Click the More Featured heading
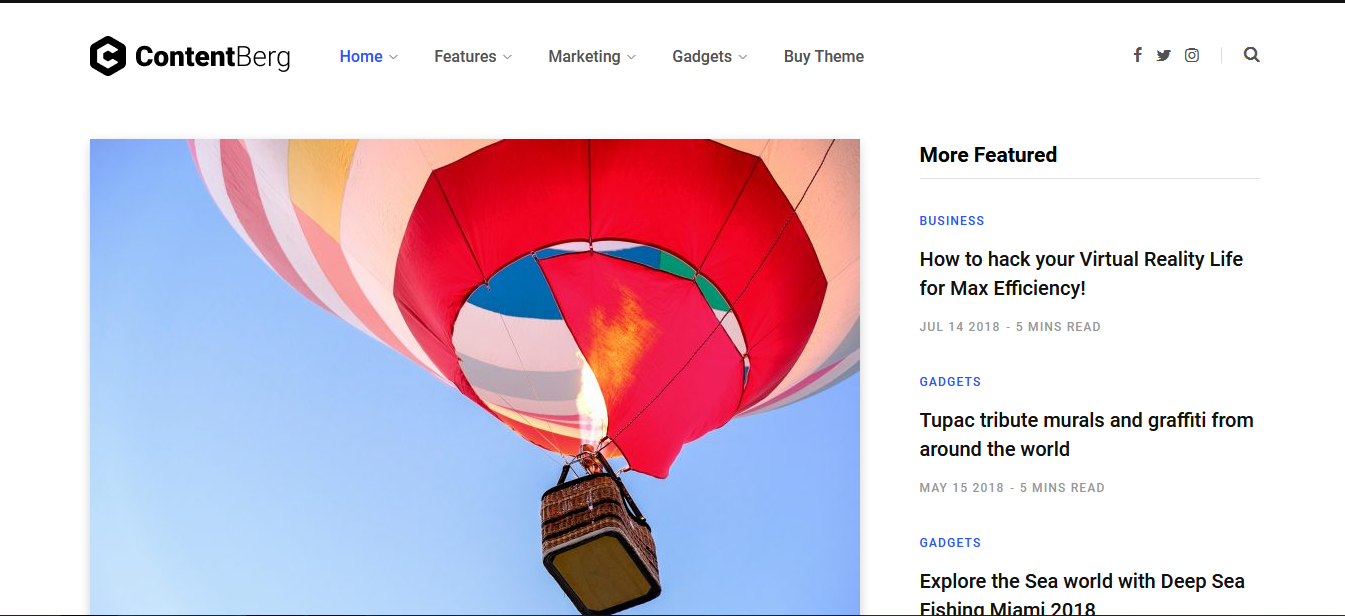Image resolution: width=1345 pixels, height=616 pixels. tap(988, 155)
